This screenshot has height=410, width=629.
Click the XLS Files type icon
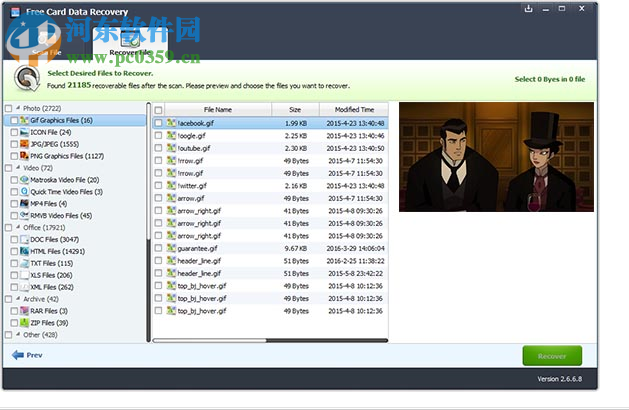coord(24,275)
